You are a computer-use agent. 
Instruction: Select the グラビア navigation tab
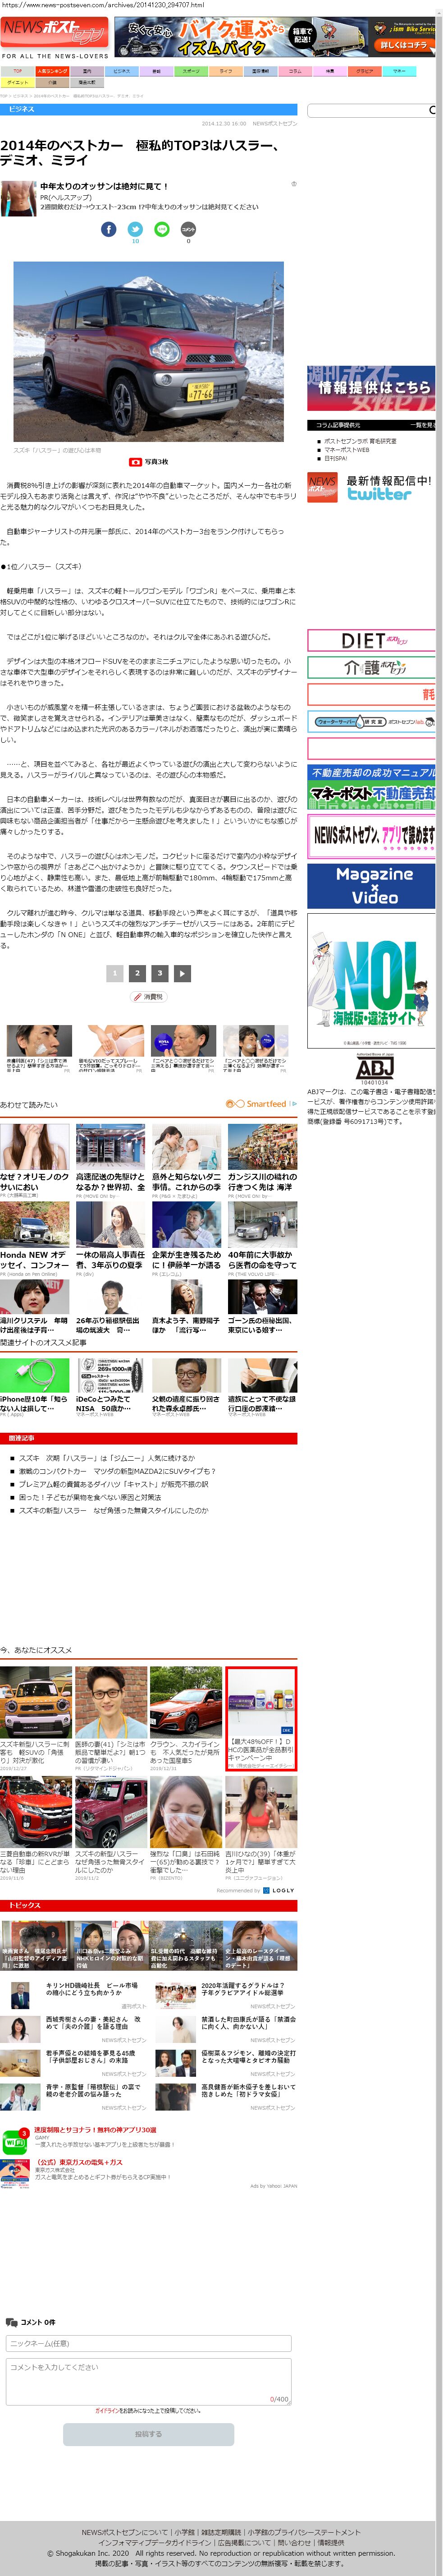[364, 71]
